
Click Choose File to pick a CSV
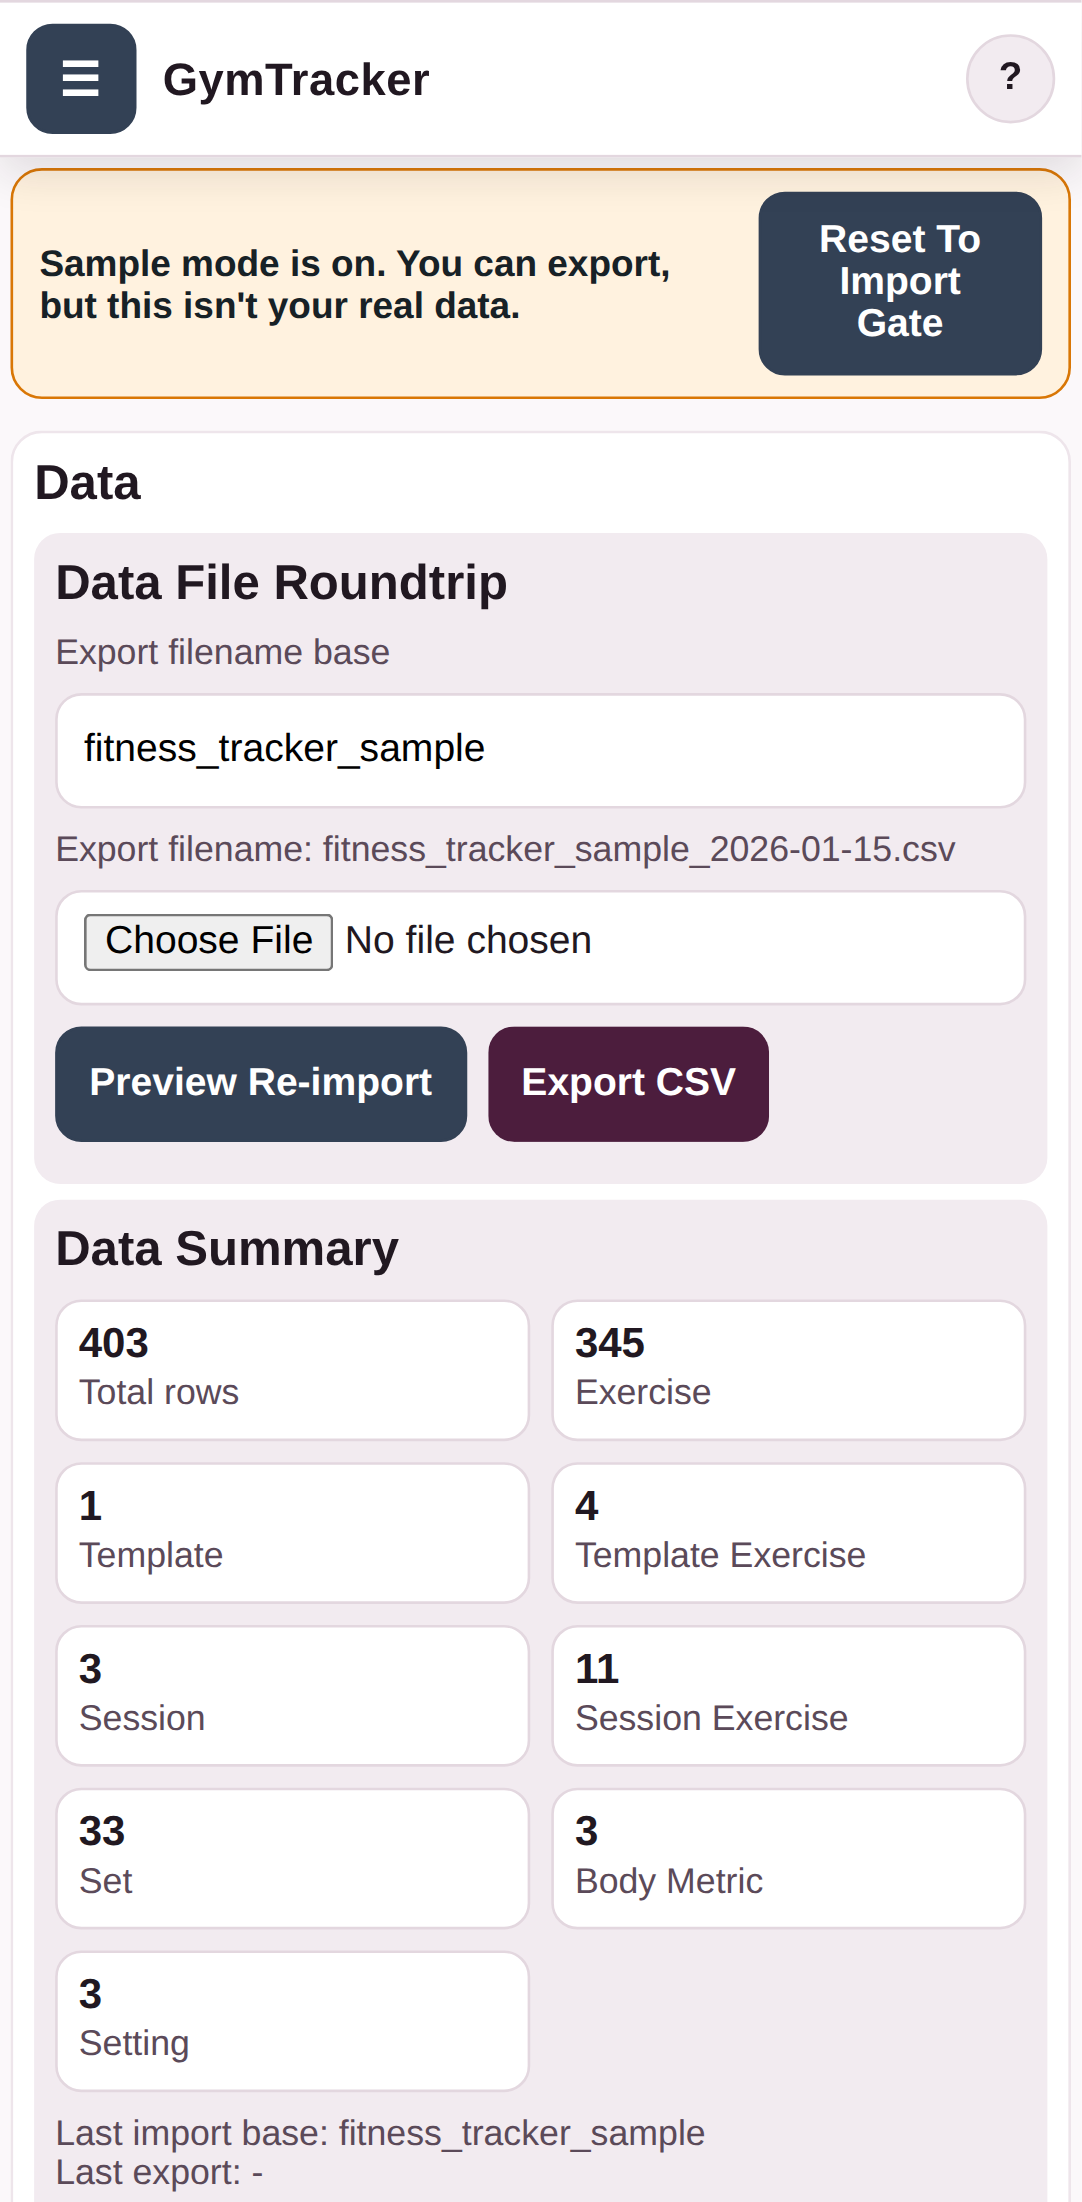[208, 939]
